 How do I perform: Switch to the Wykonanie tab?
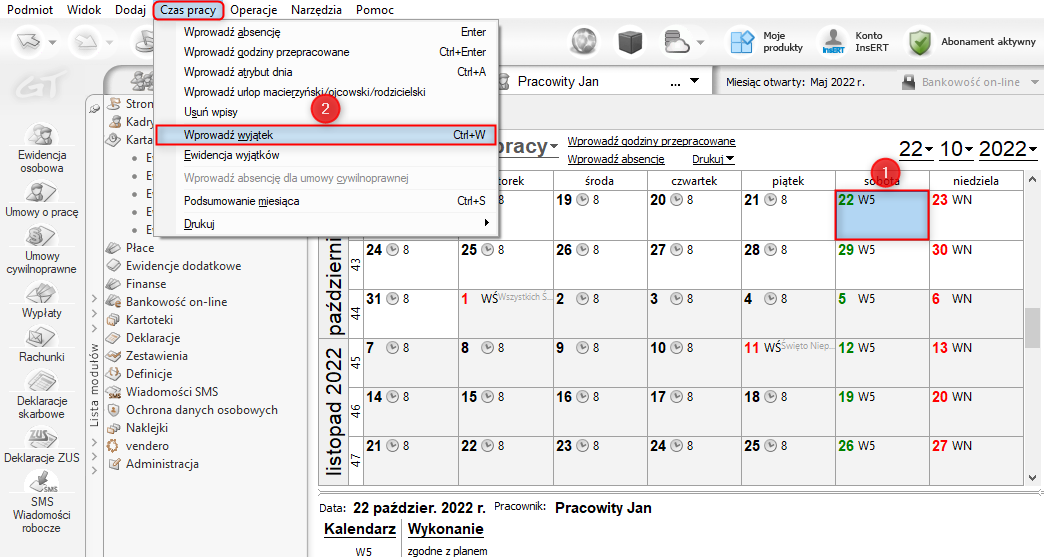point(445,529)
